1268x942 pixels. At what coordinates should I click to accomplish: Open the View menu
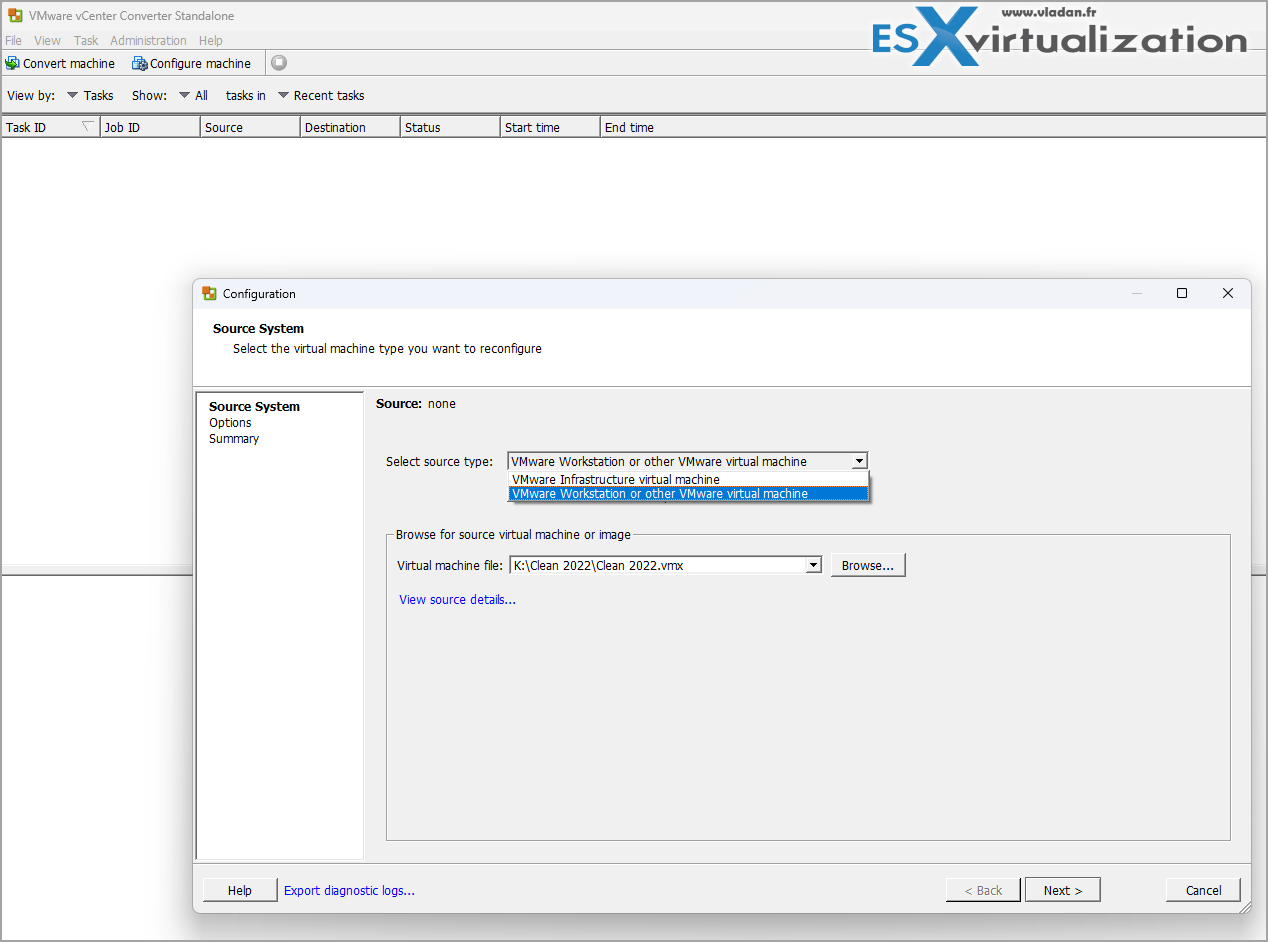coord(47,40)
